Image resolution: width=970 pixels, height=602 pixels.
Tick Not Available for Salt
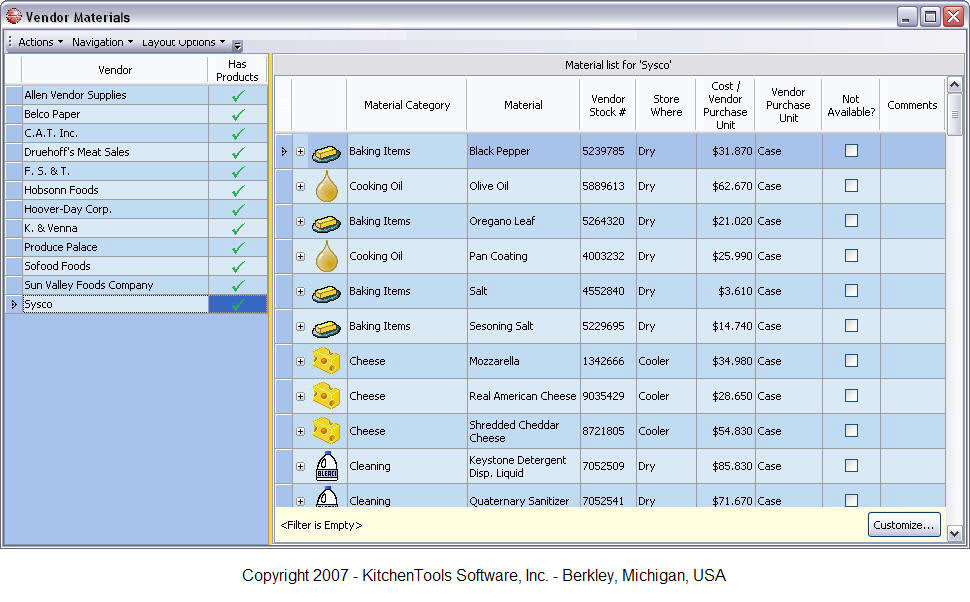[851, 290]
